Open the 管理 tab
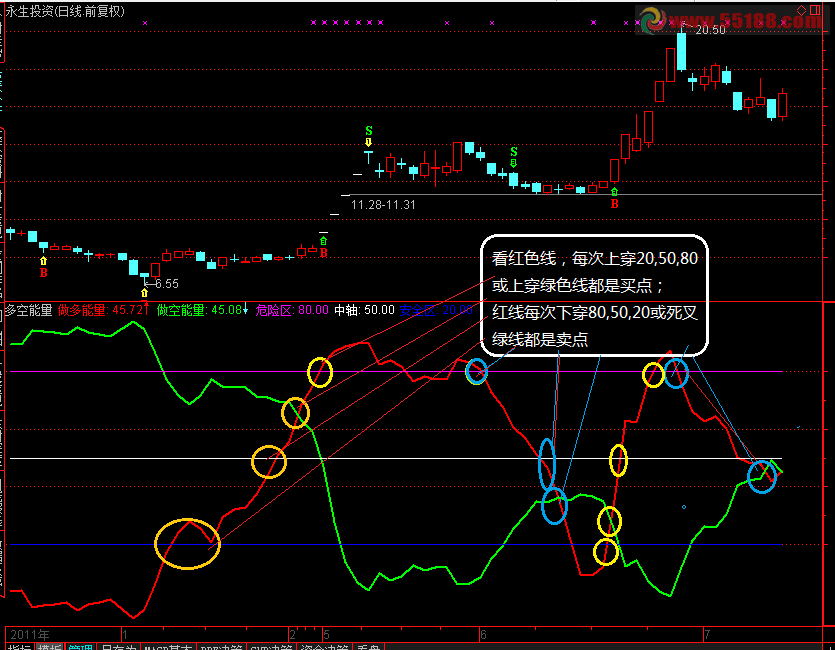The height and width of the screenshot is (650, 835). pos(80,646)
